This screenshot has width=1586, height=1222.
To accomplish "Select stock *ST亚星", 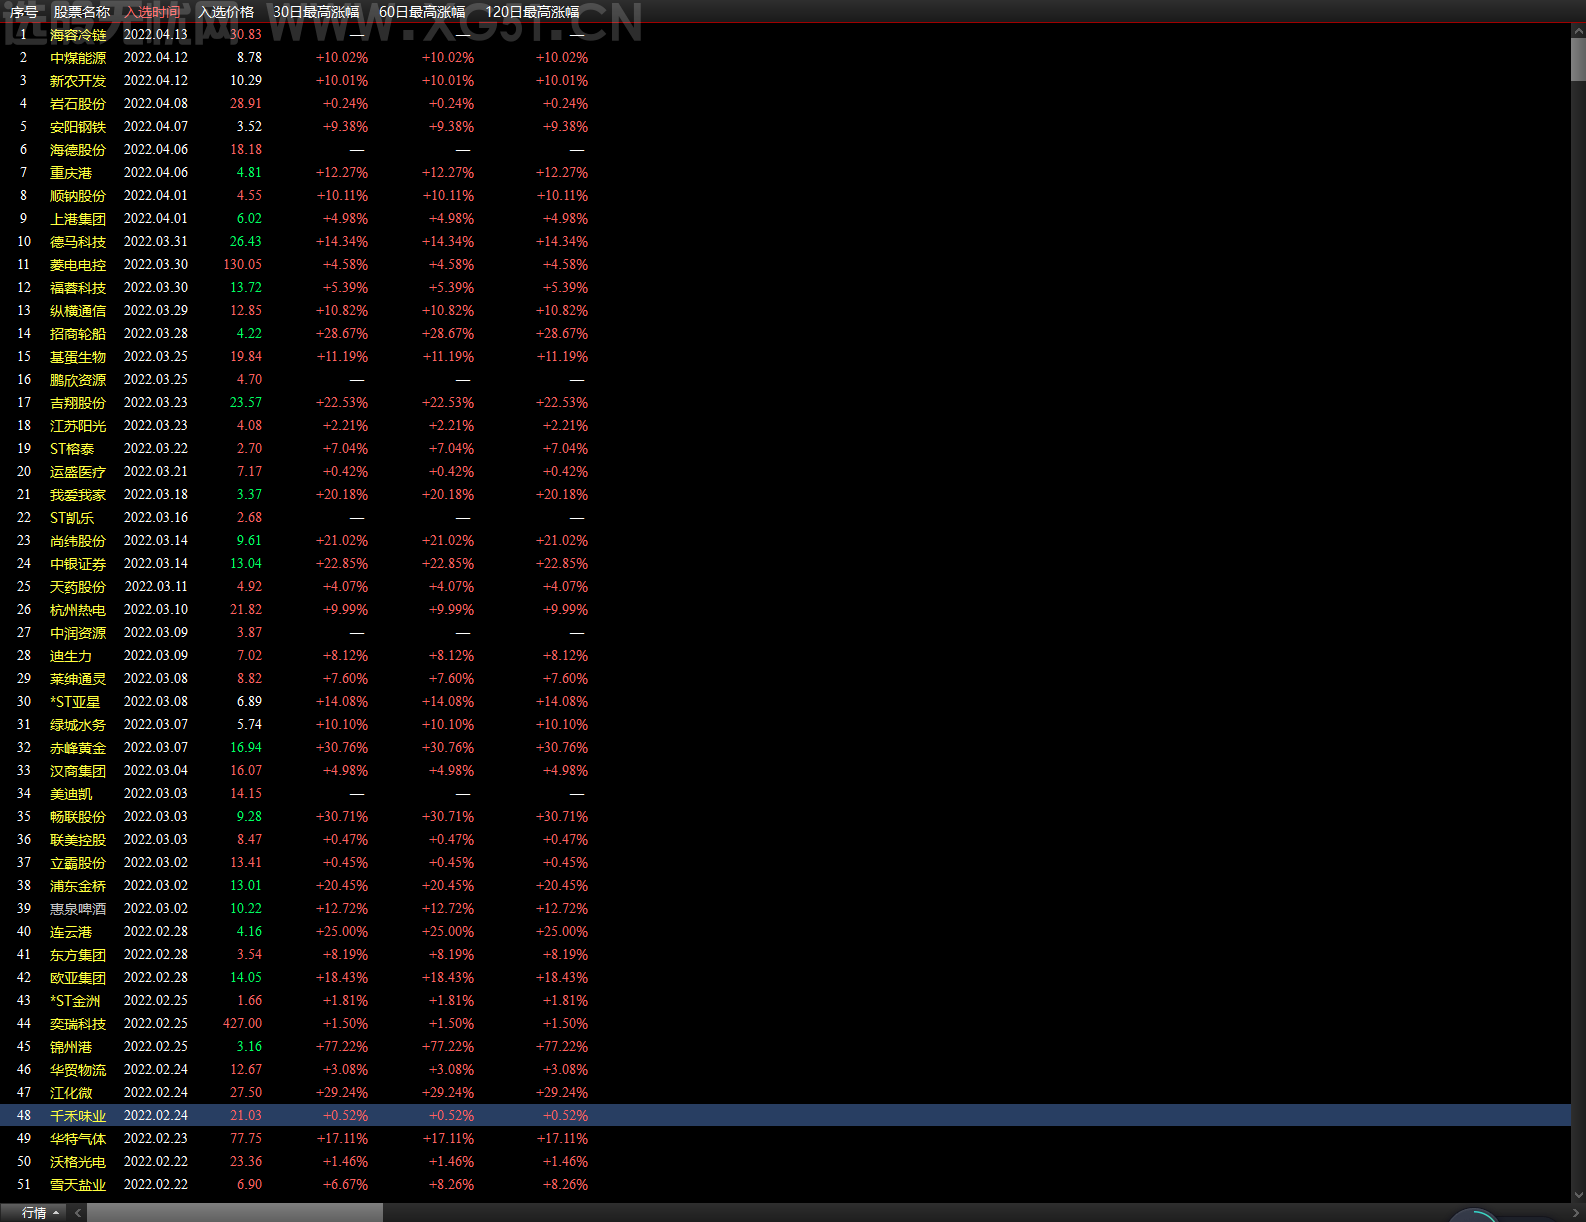I will point(75,702).
